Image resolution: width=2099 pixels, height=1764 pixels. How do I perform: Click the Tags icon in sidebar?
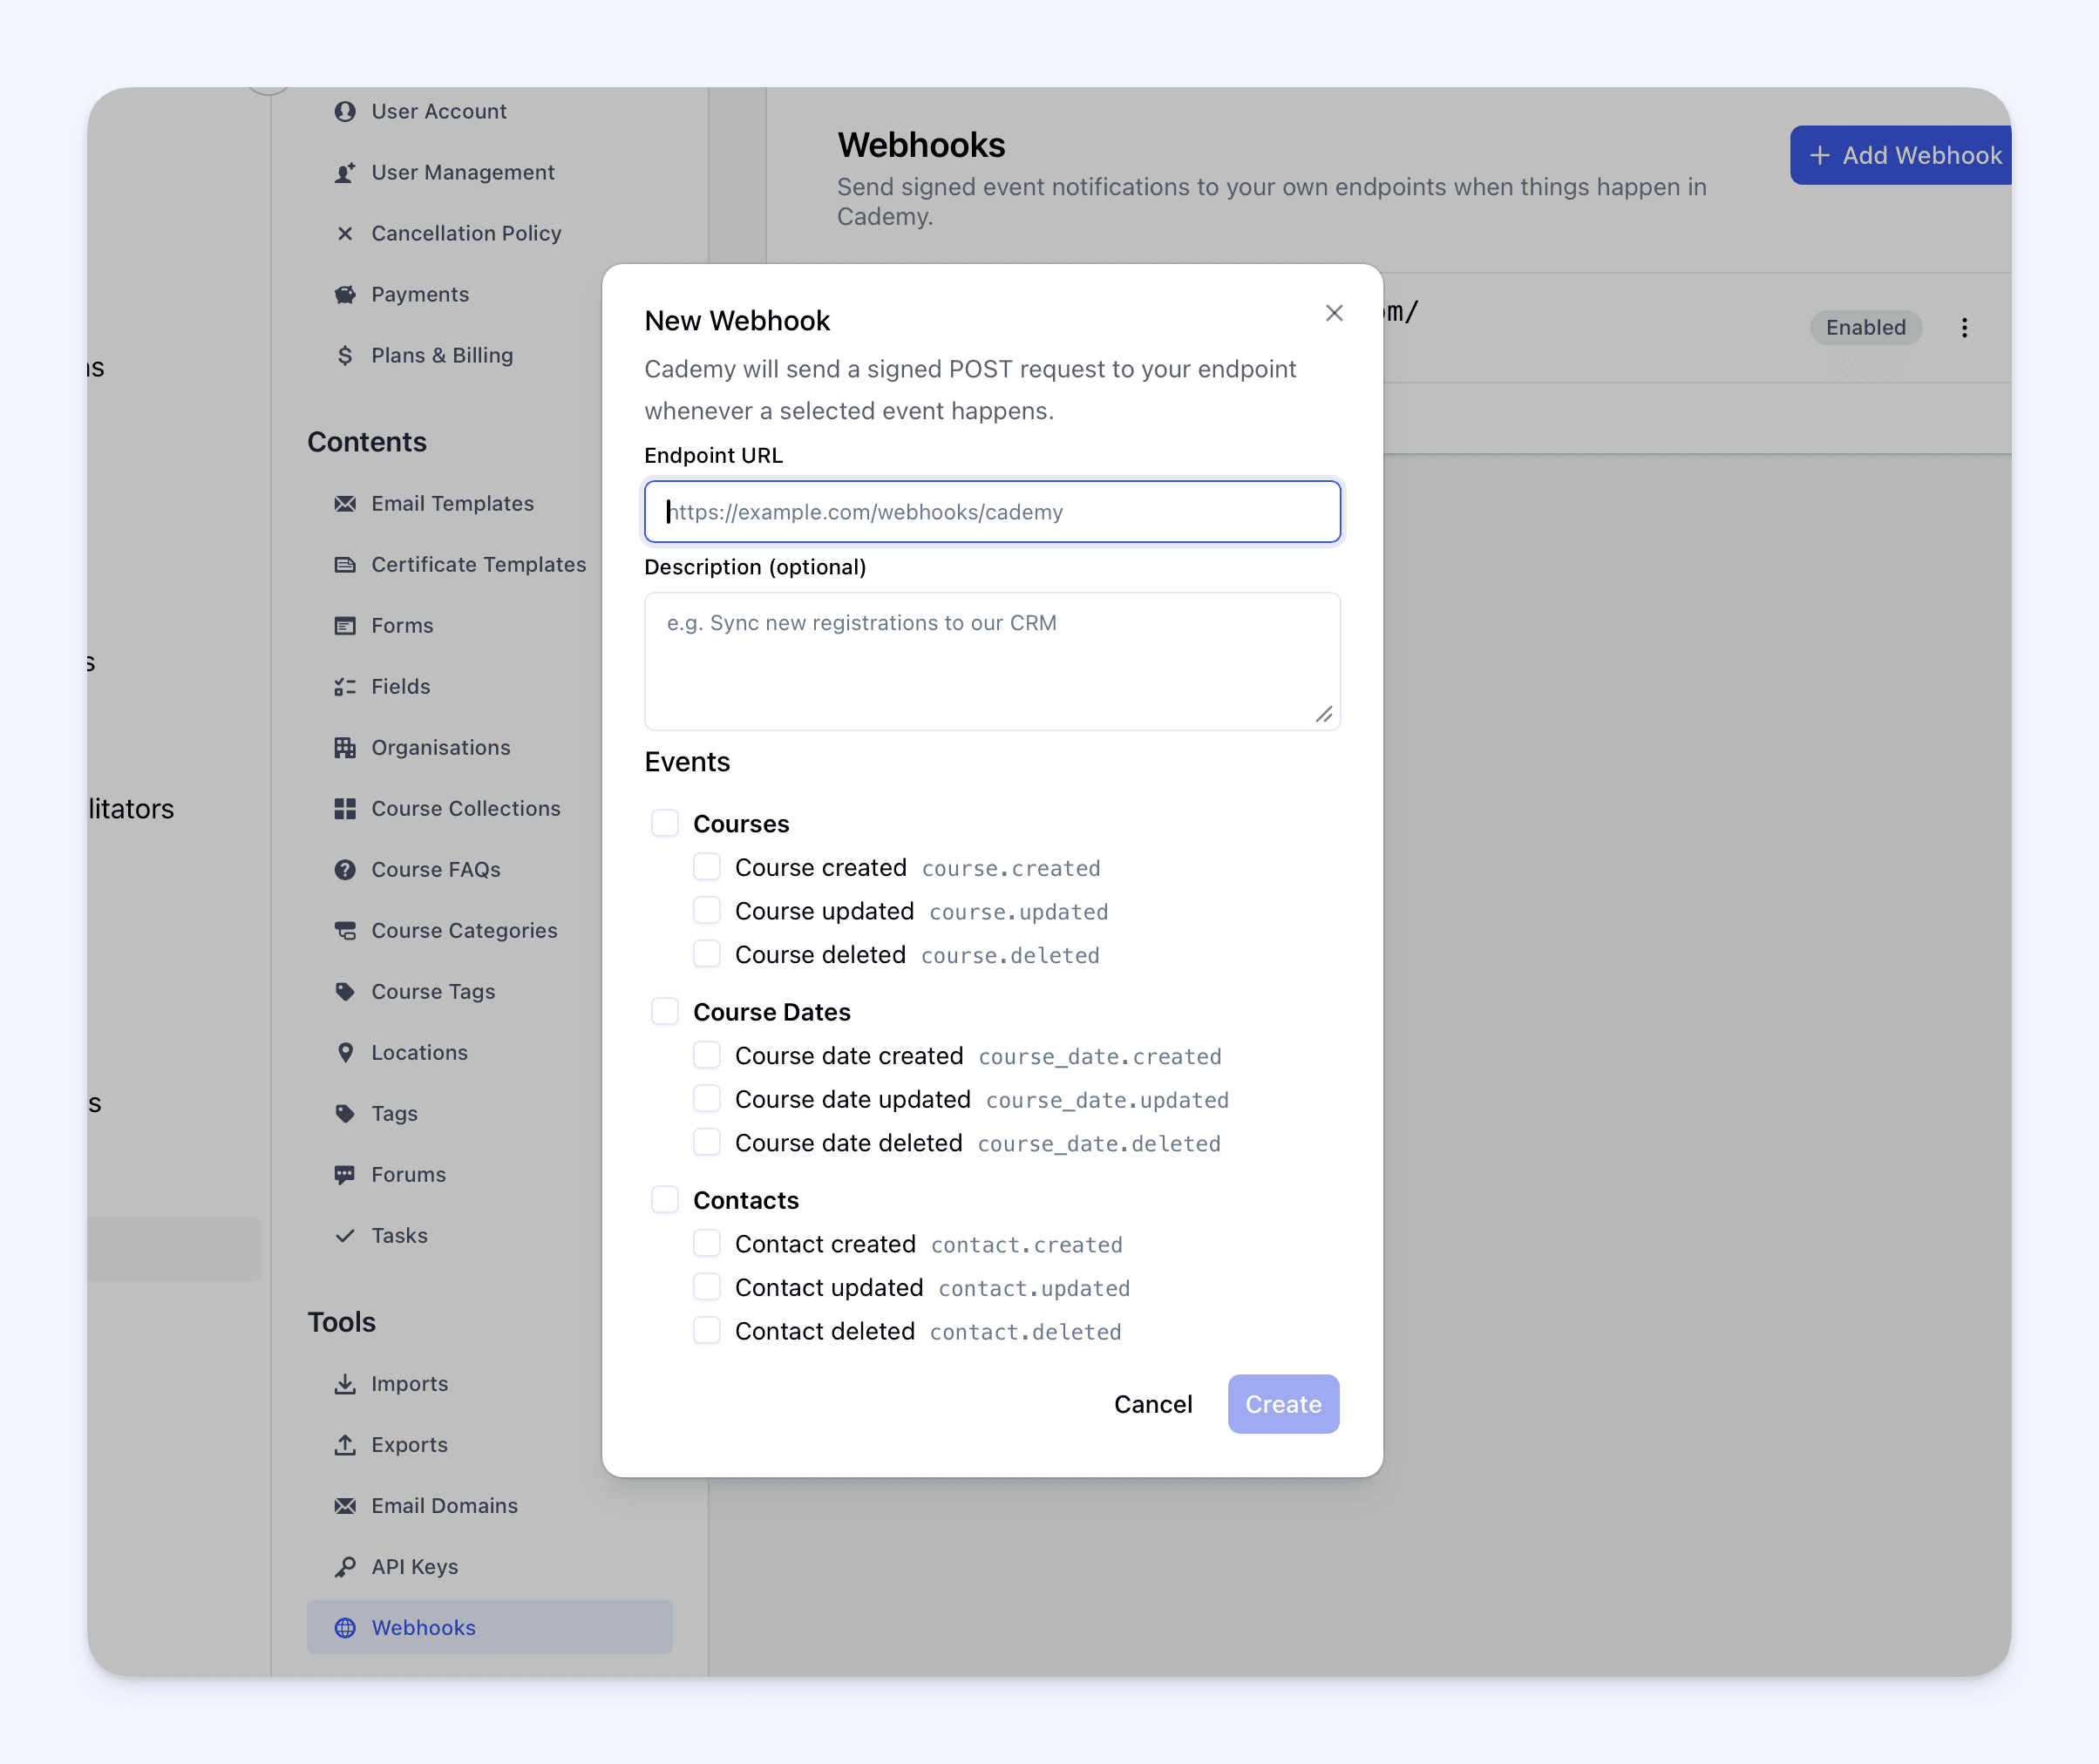click(345, 1113)
